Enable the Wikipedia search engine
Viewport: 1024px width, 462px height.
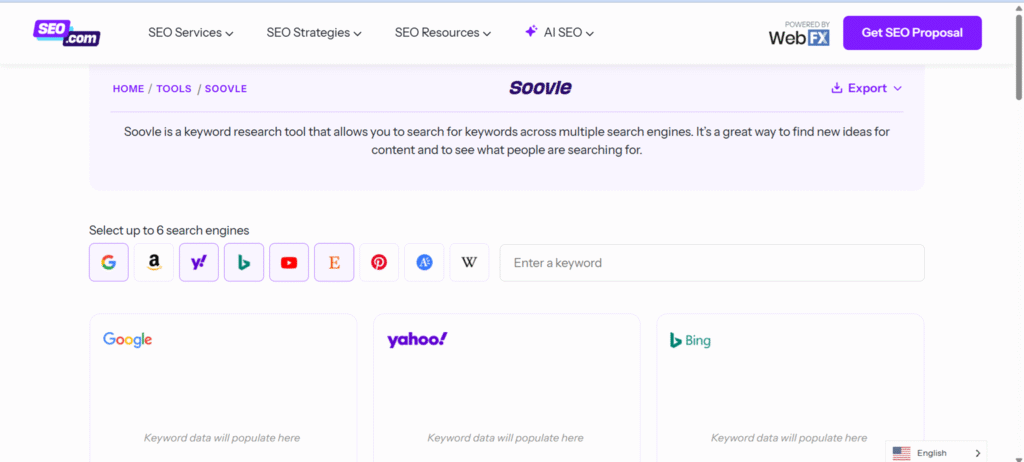[469, 262]
